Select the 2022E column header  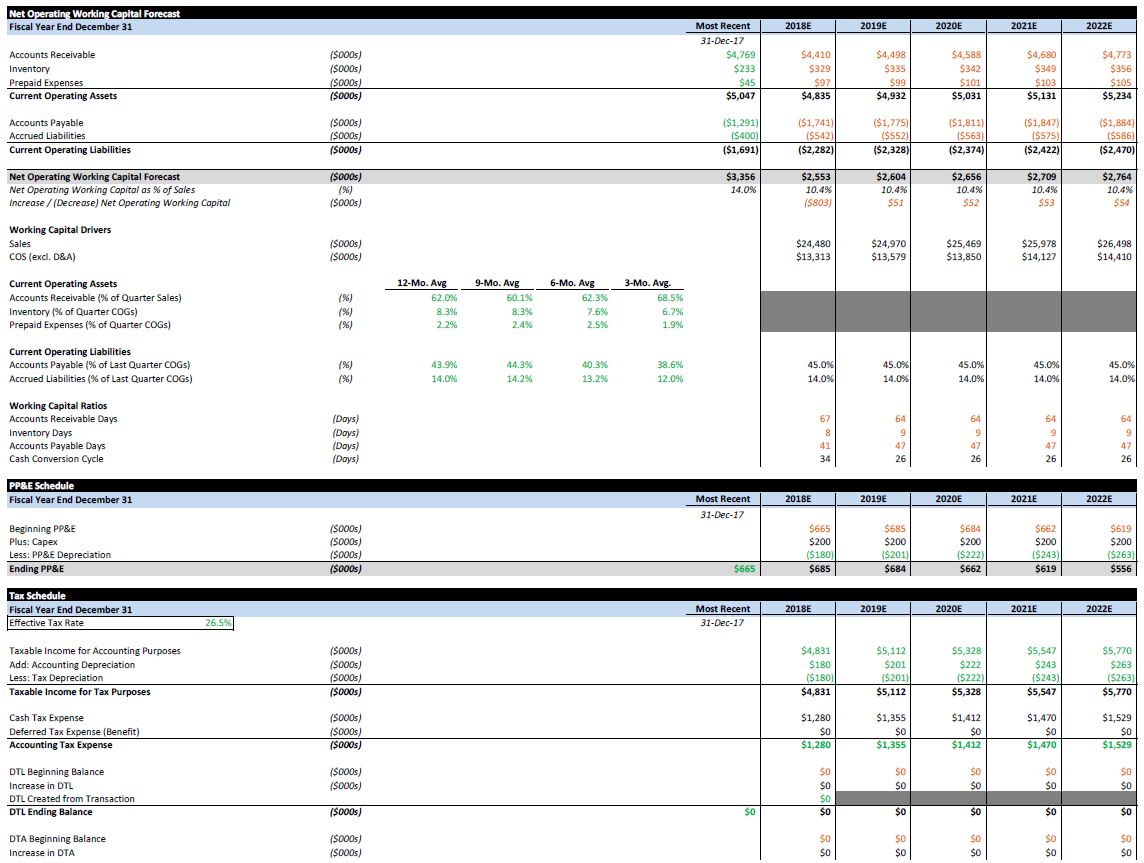pyautogui.click(x=1099, y=25)
